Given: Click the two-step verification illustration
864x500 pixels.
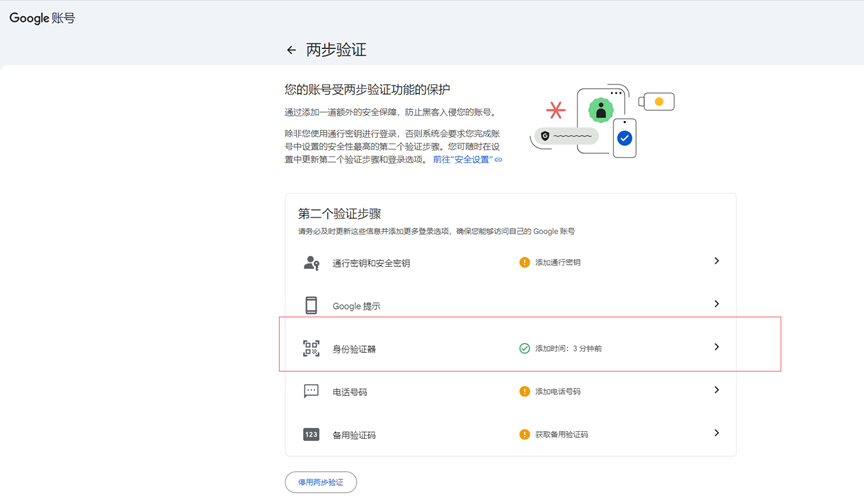Looking at the screenshot, I should coord(602,121).
